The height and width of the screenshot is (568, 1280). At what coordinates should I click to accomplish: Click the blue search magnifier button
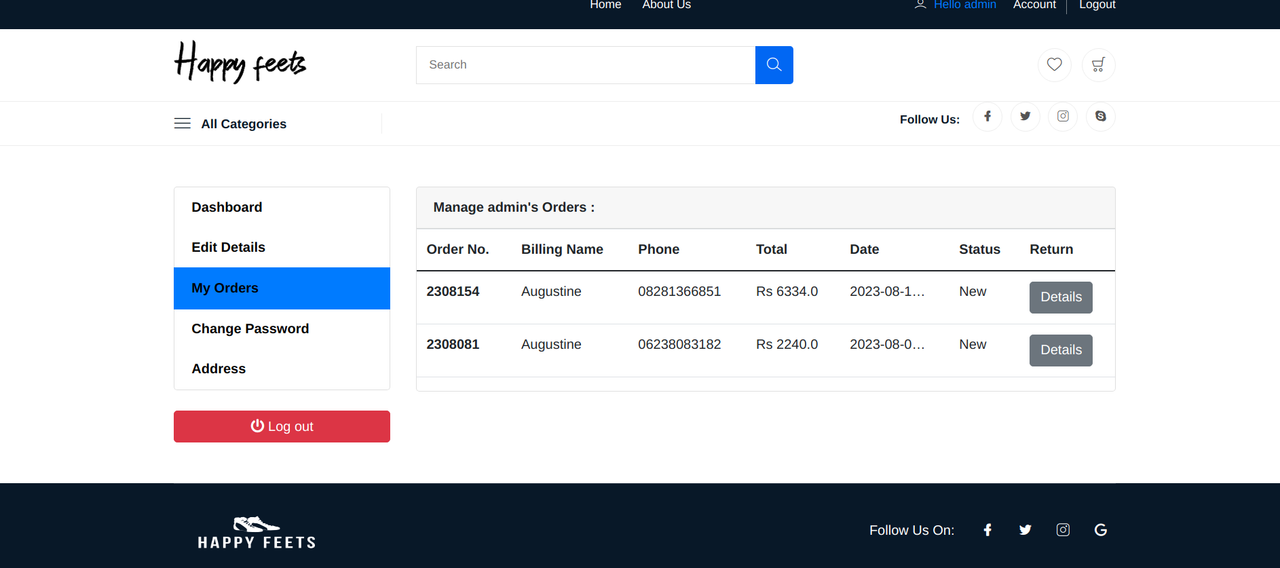774,65
